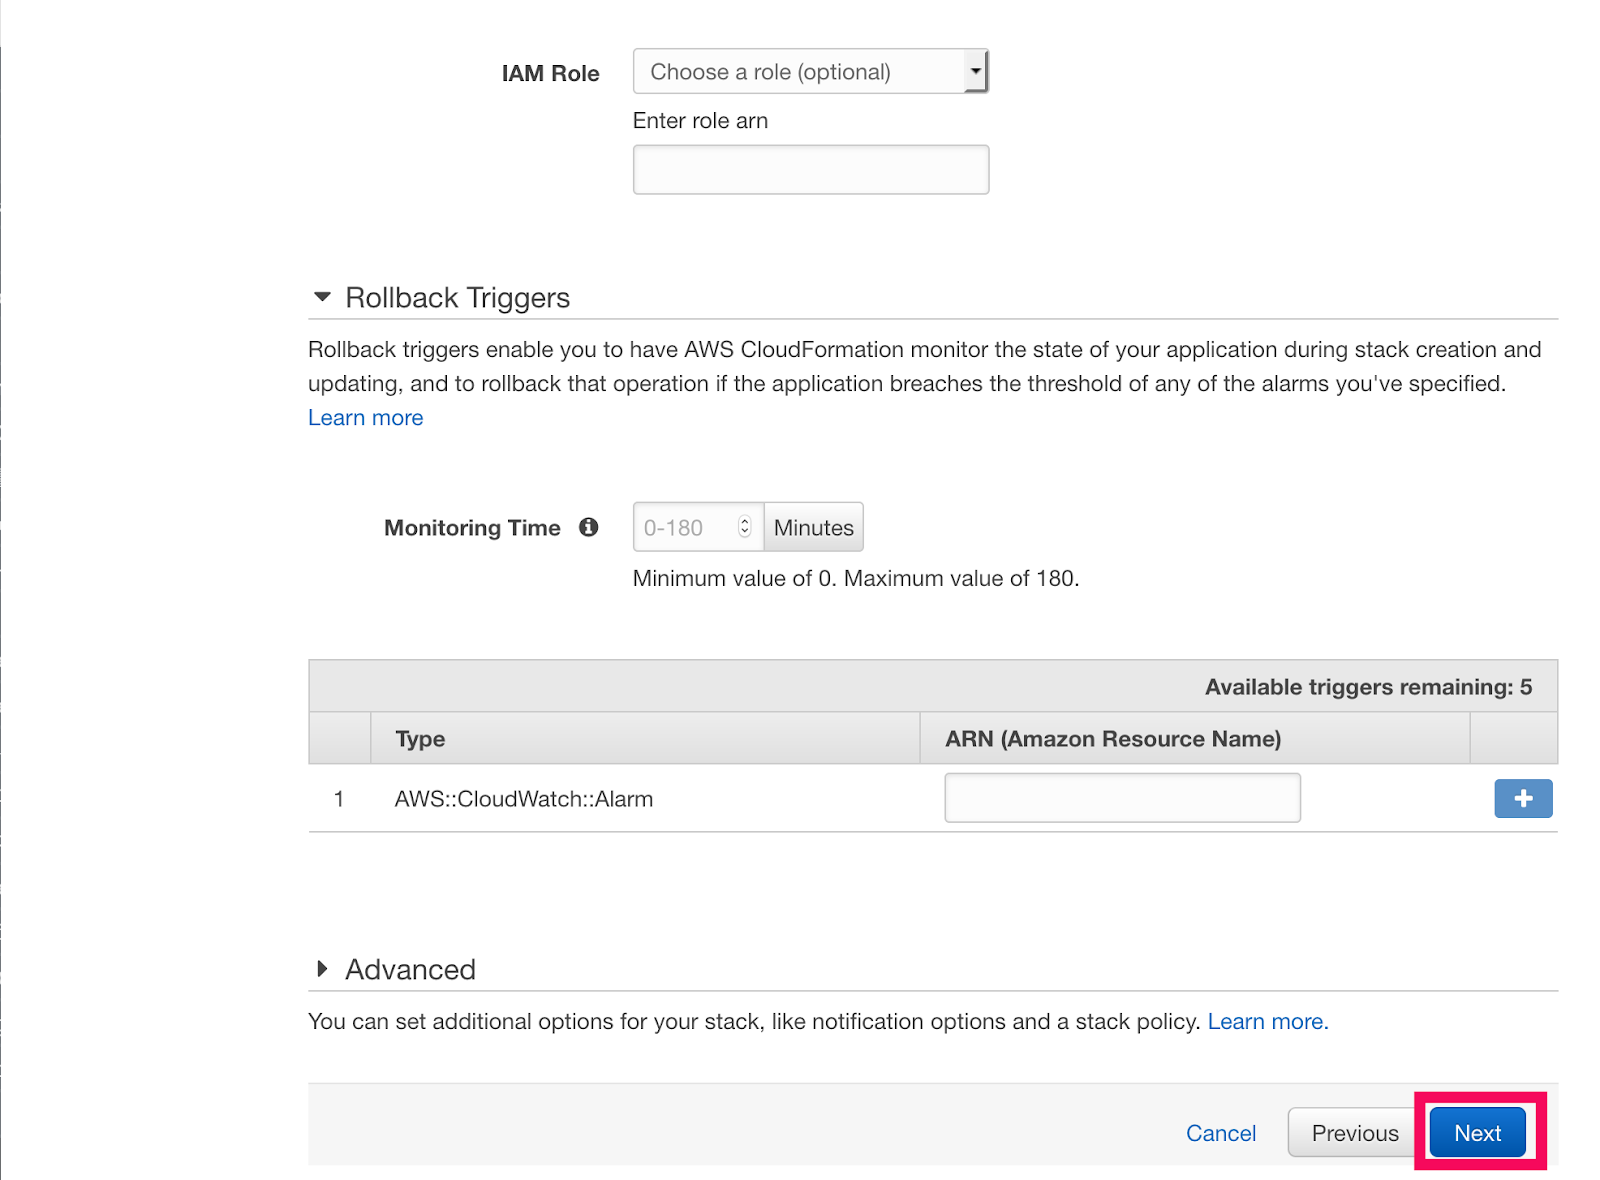The image size is (1600, 1180).
Task: Click row number 1 in triggers table
Action: [x=339, y=799]
